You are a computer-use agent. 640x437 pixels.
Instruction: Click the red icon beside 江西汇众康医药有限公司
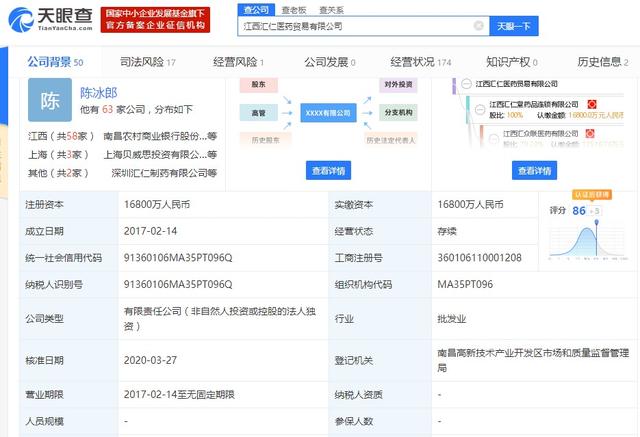point(589,133)
